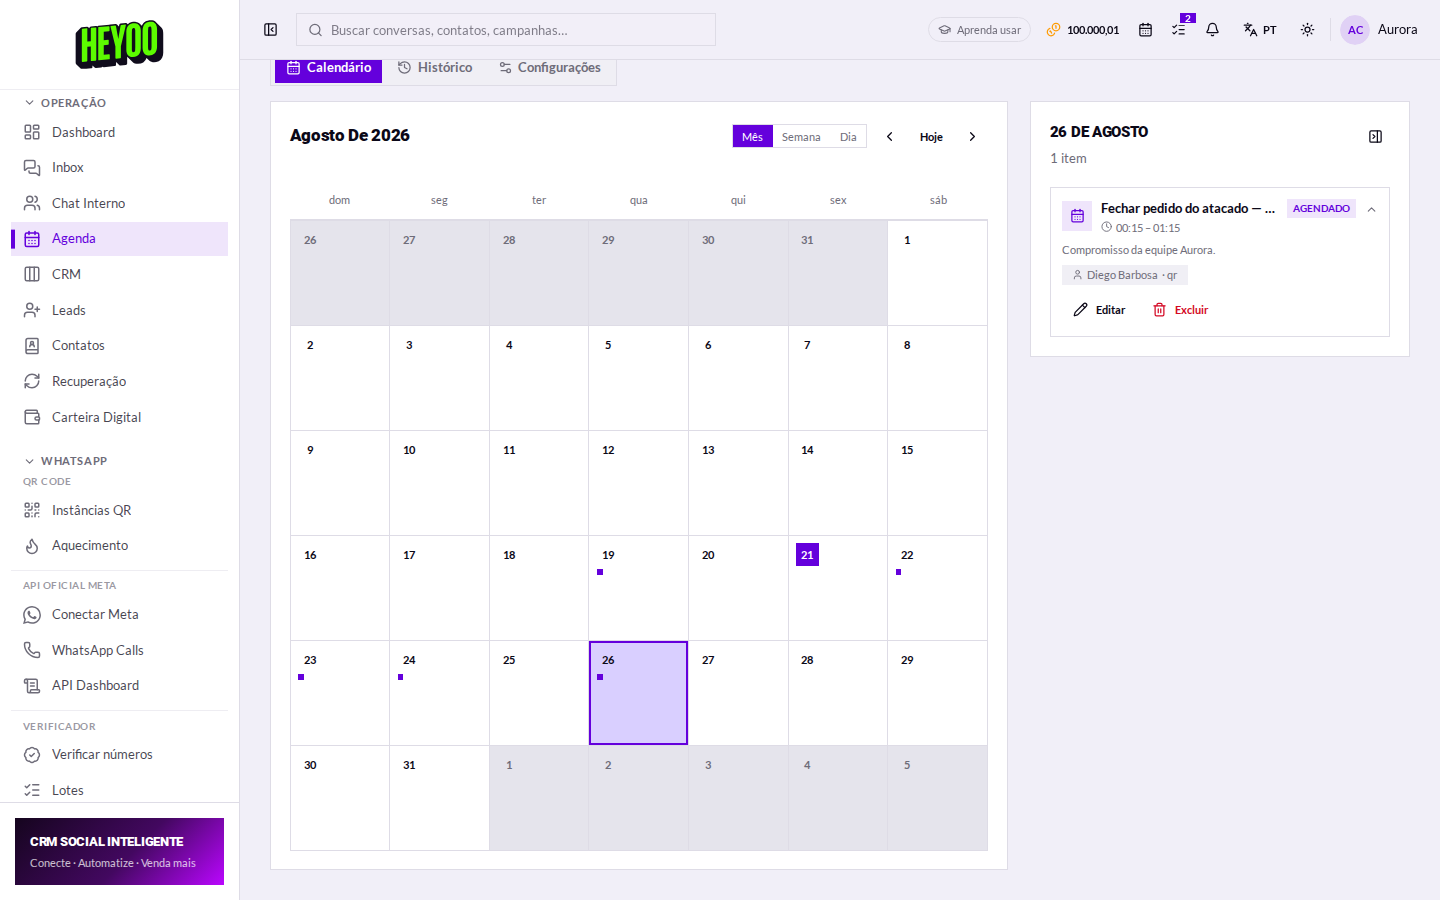Viewport: 1440px width, 900px height.
Task: Collapse the sidebar with the panel icon
Action: [271, 30]
